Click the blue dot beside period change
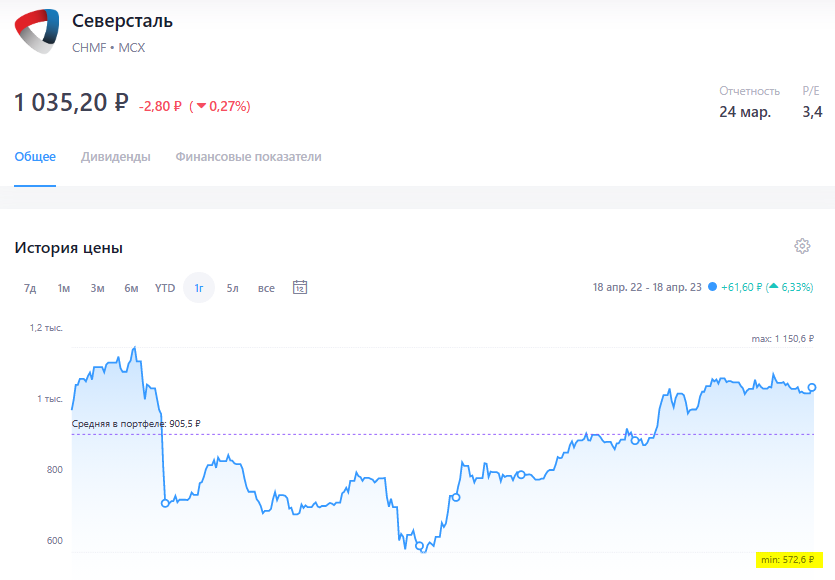835x580 pixels. pos(713,287)
